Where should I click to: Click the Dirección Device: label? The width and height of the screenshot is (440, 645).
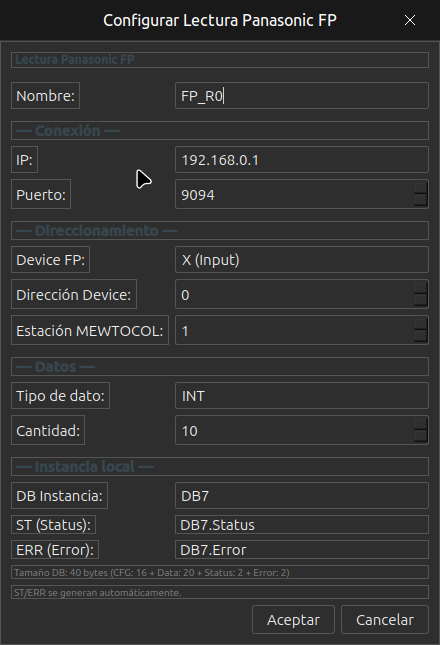coord(74,295)
